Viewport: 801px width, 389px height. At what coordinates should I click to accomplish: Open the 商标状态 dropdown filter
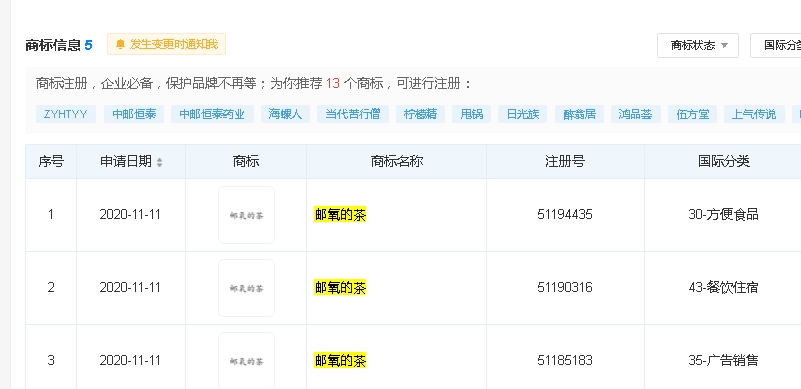(698, 45)
